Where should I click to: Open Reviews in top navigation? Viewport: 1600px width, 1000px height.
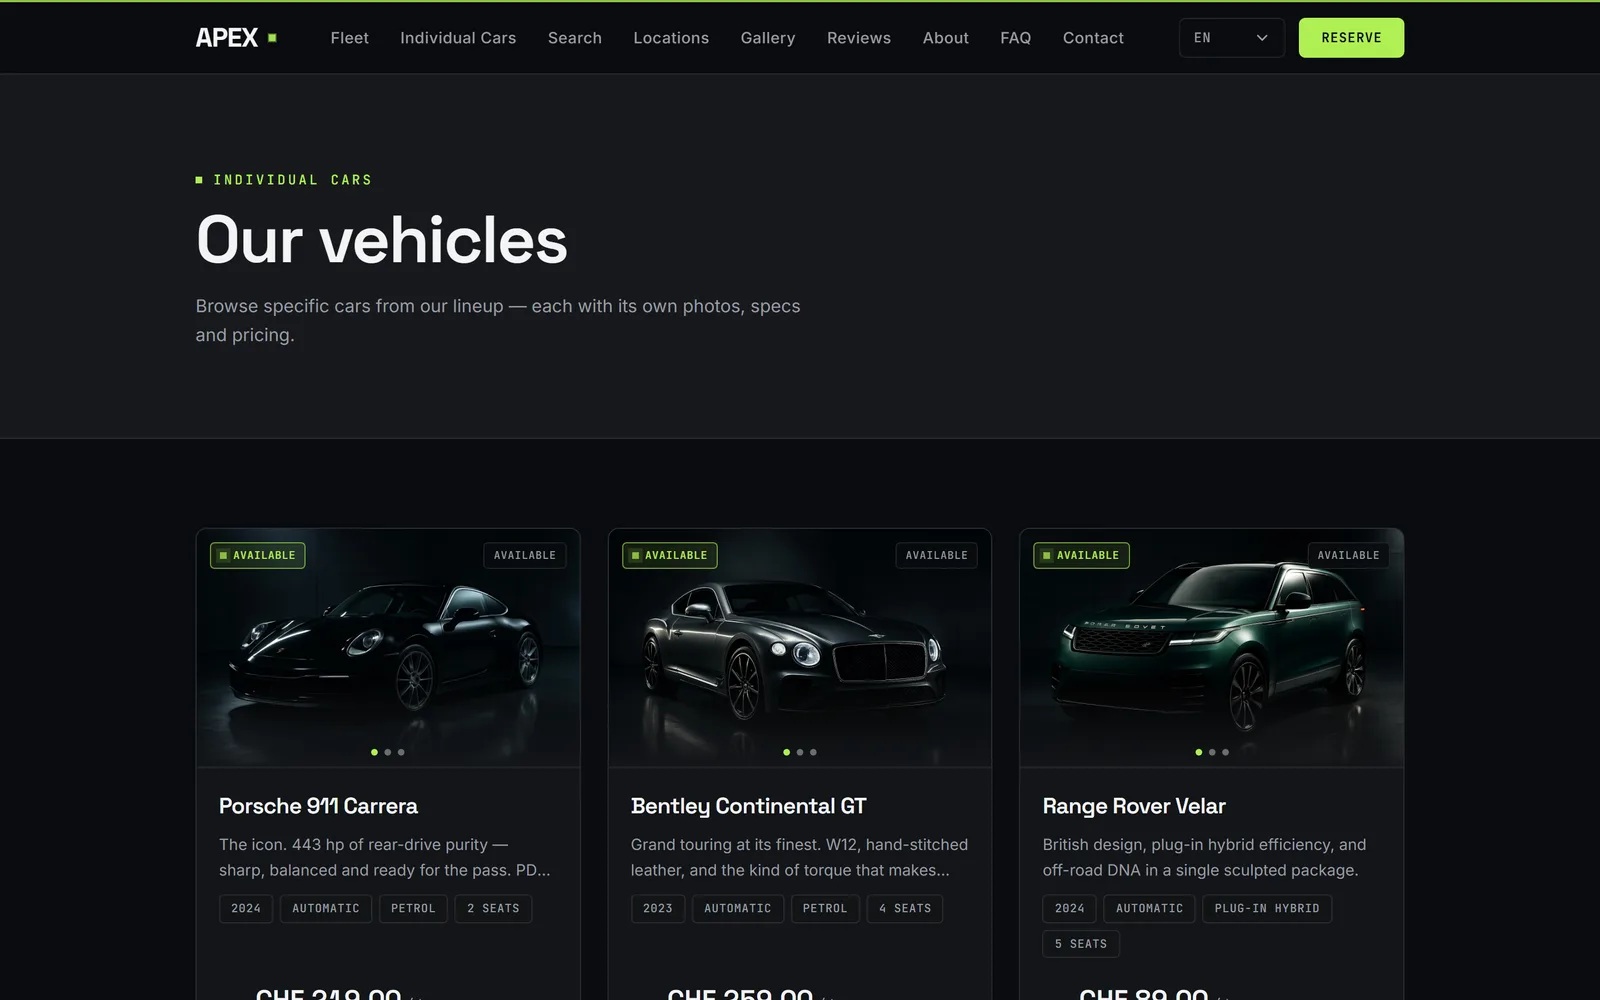[x=859, y=38]
